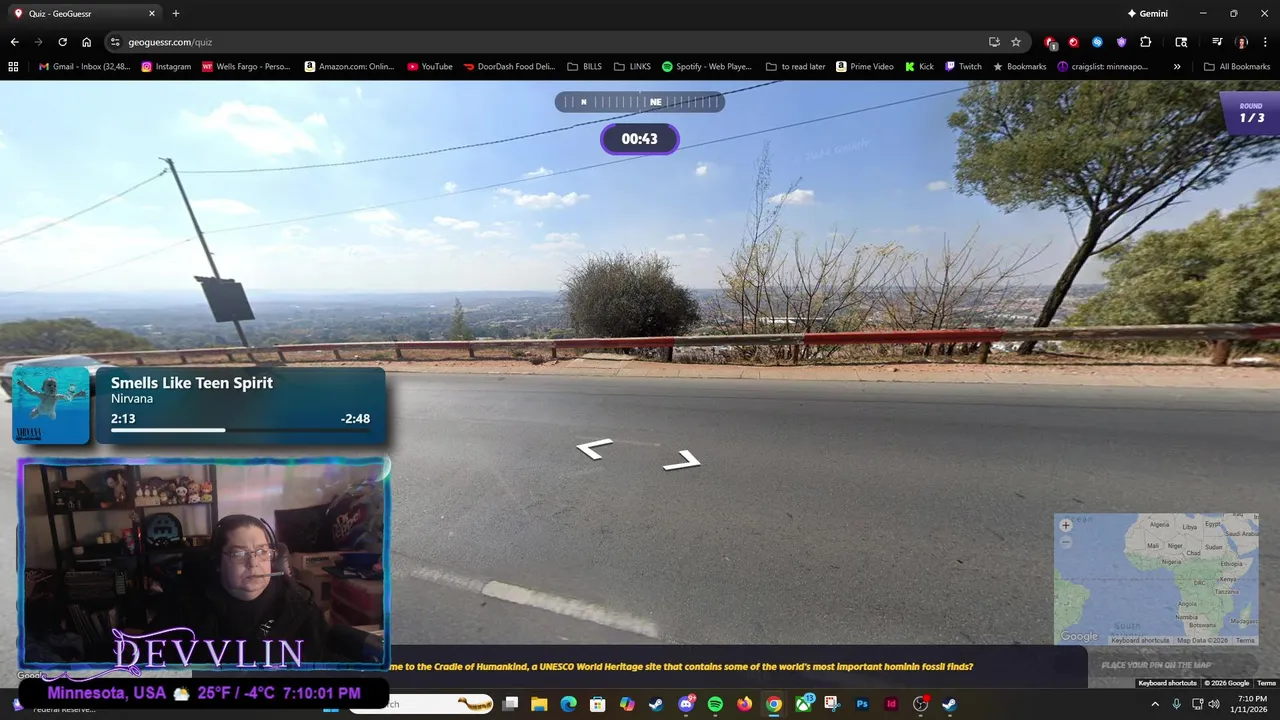Open the starred Bookmarks shortcut
Screen dimensions: 1280x720
point(1019,67)
